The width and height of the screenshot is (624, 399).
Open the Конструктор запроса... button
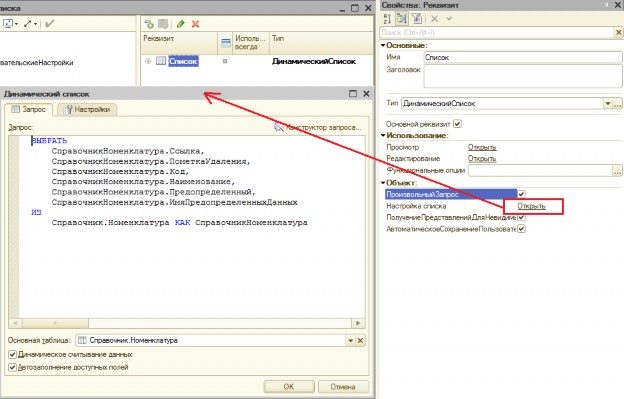(x=318, y=127)
